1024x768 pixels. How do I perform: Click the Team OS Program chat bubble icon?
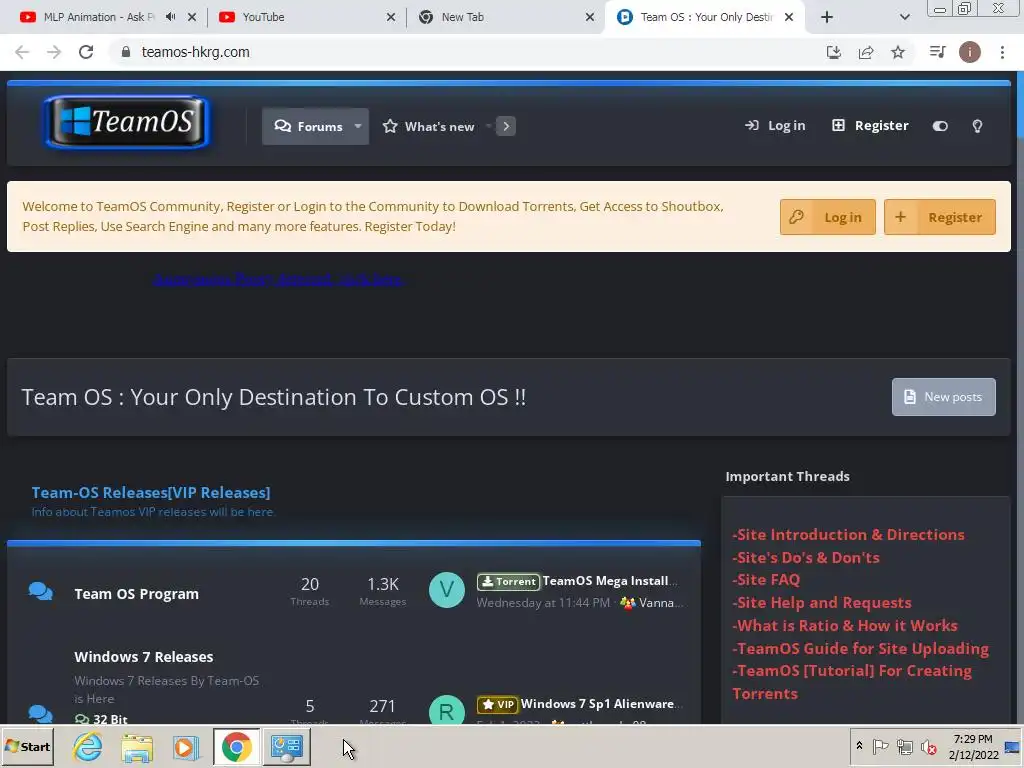(x=40, y=592)
